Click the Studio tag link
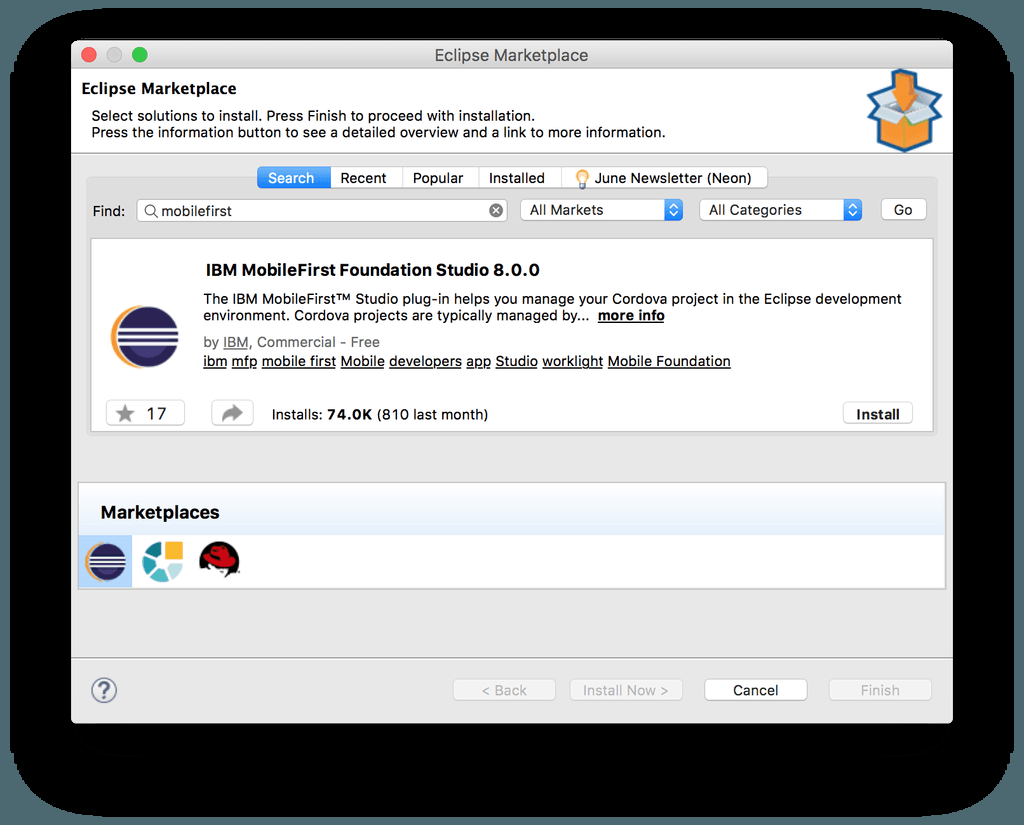Image resolution: width=1024 pixels, height=825 pixels. (517, 361)
